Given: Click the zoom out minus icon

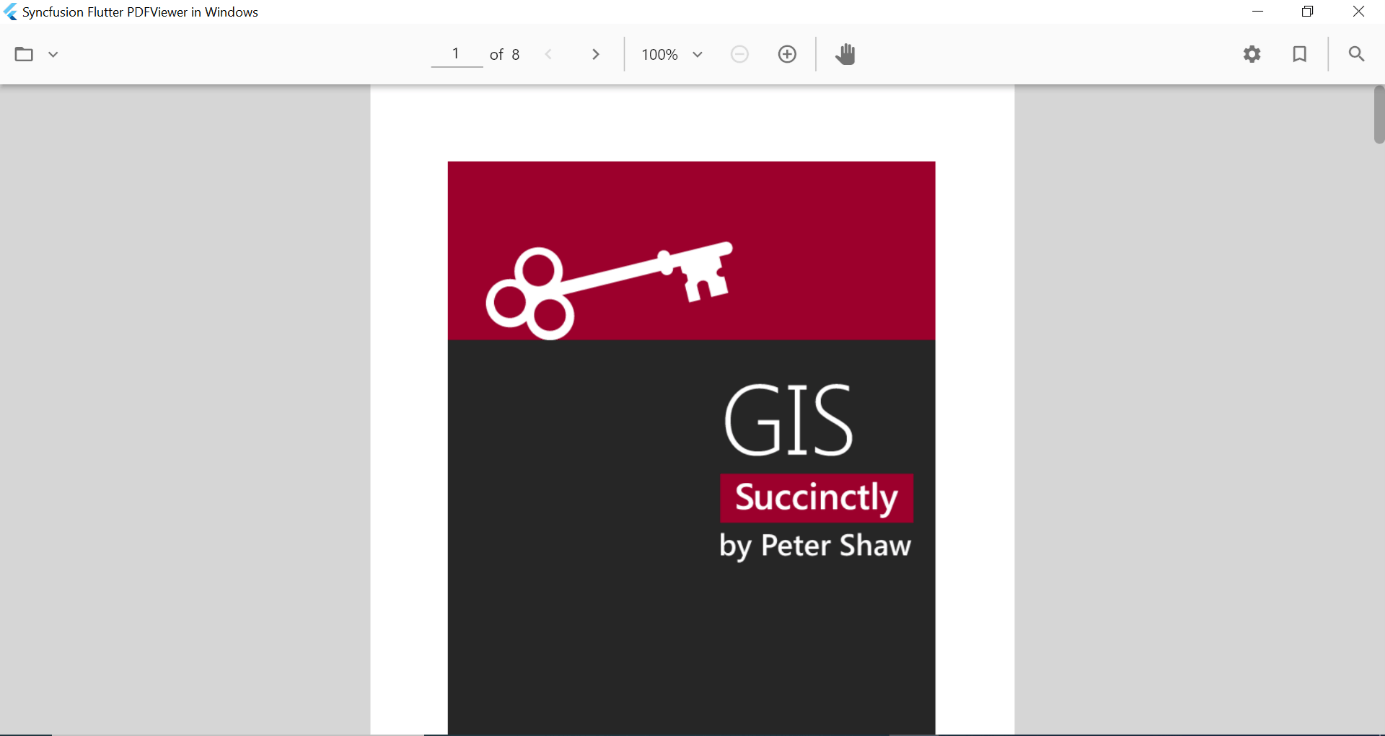Looking at the screenshot, I should click(740, 54).
